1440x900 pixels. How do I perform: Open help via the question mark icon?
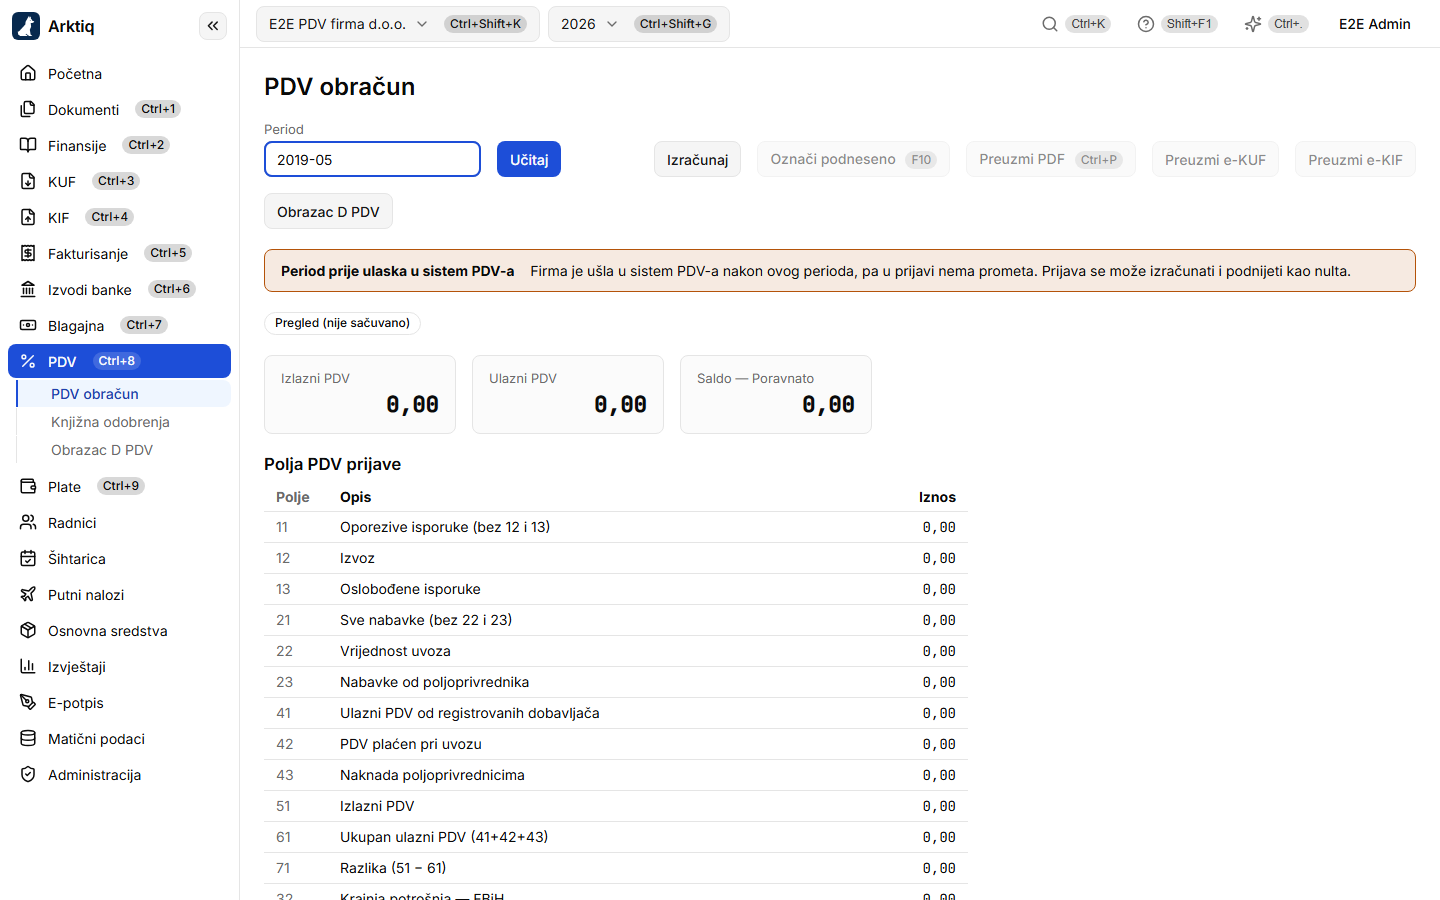(x=1146, y=24)
